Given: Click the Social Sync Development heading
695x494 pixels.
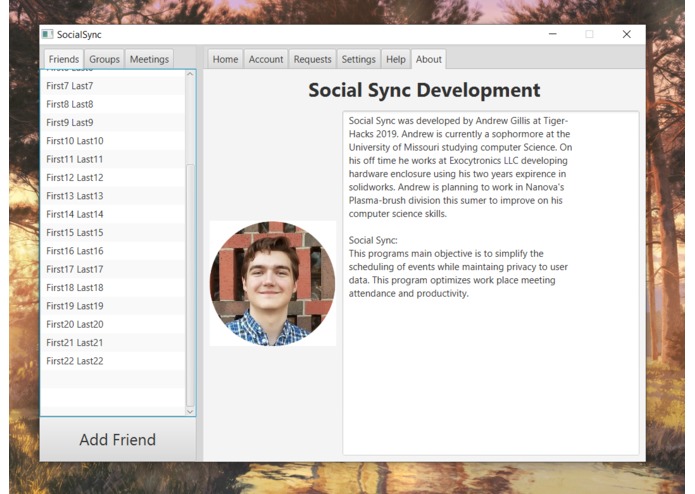Looking at the screenshot, I should pos(424,90).
